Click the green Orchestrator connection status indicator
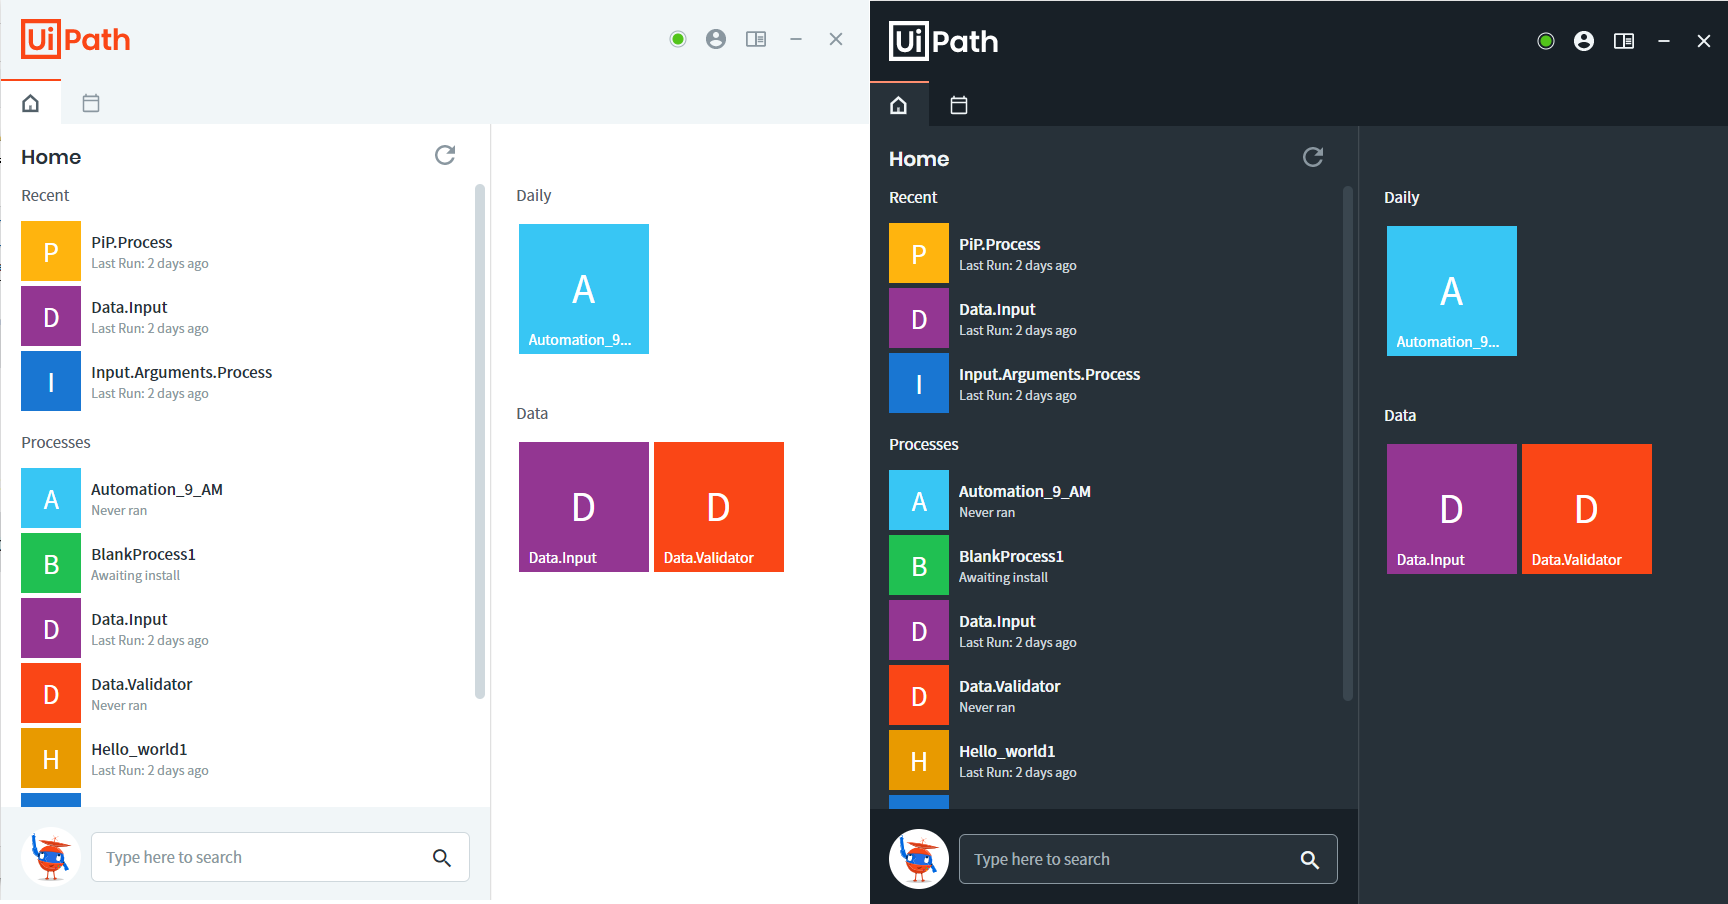Screen dimensions: 1728x904 1545,41
